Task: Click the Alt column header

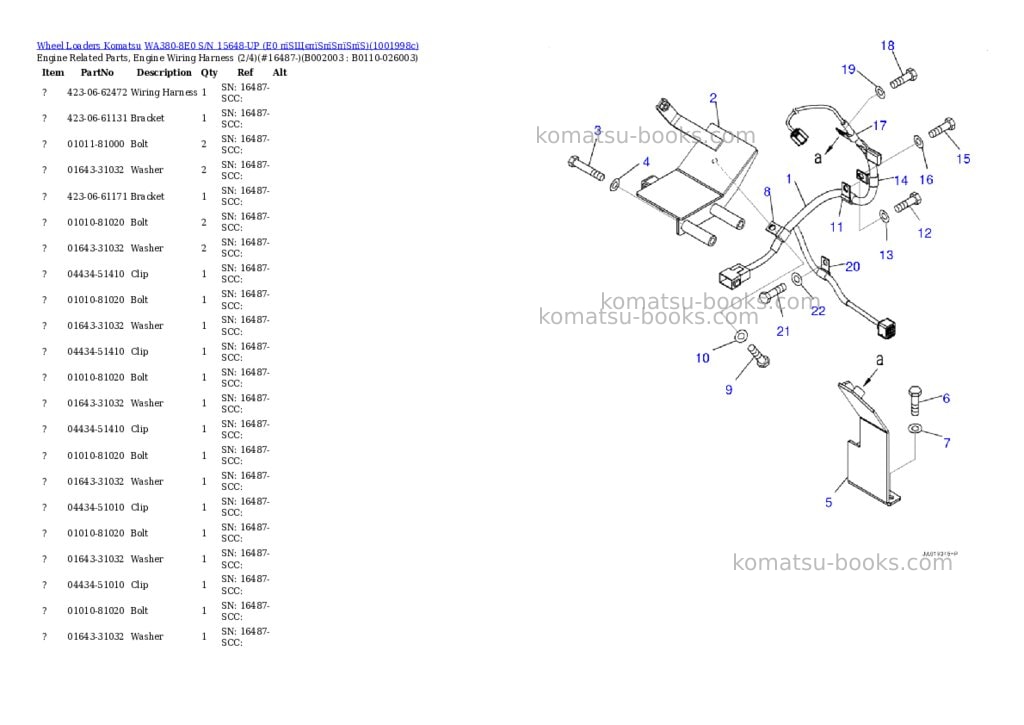Action: [280, 72]
